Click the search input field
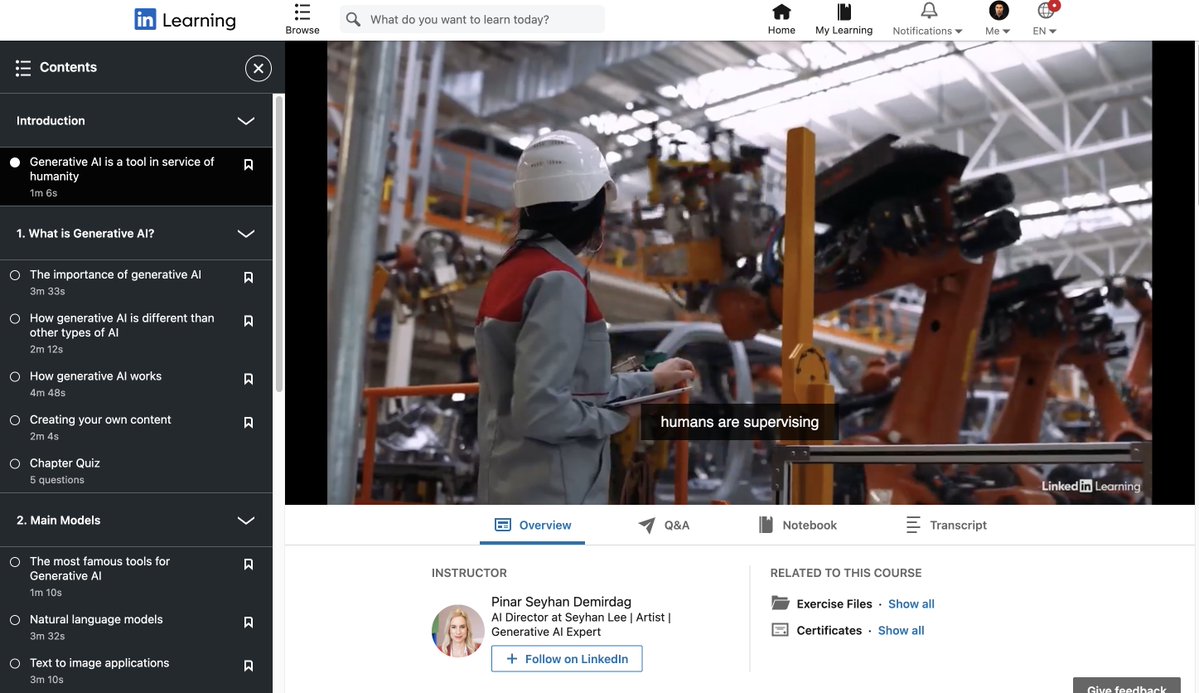This screenshot has width=1199, height=693. coord(480,19)
